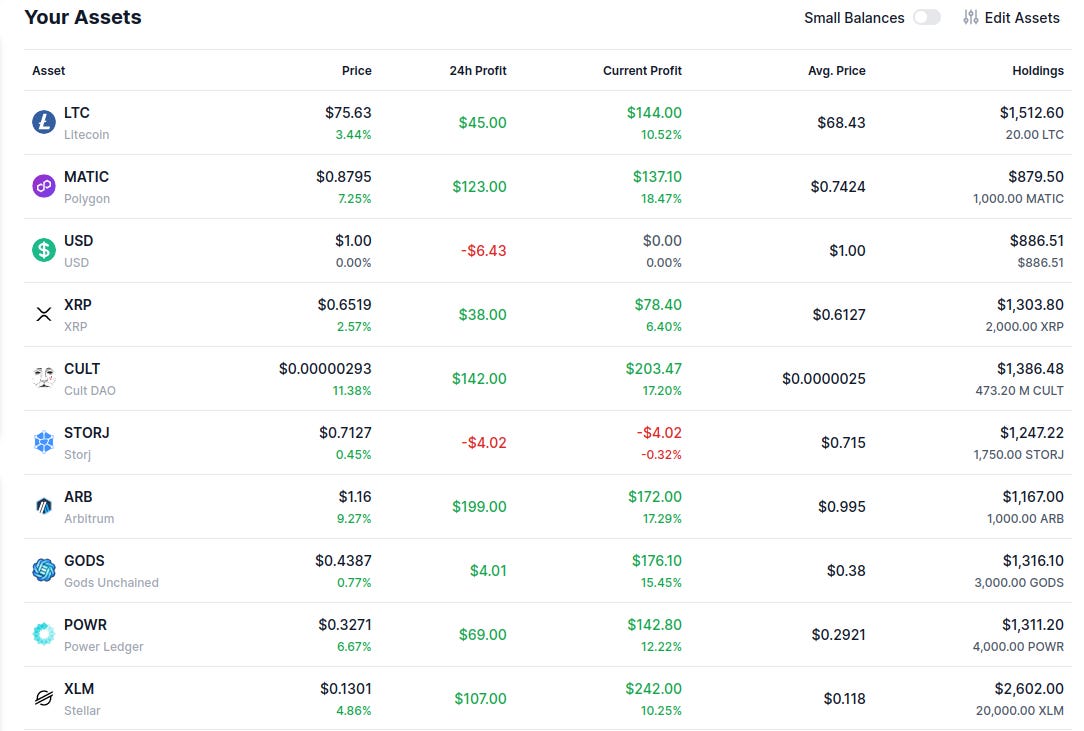Click the Small Balances label

click(x=854, y=17)
